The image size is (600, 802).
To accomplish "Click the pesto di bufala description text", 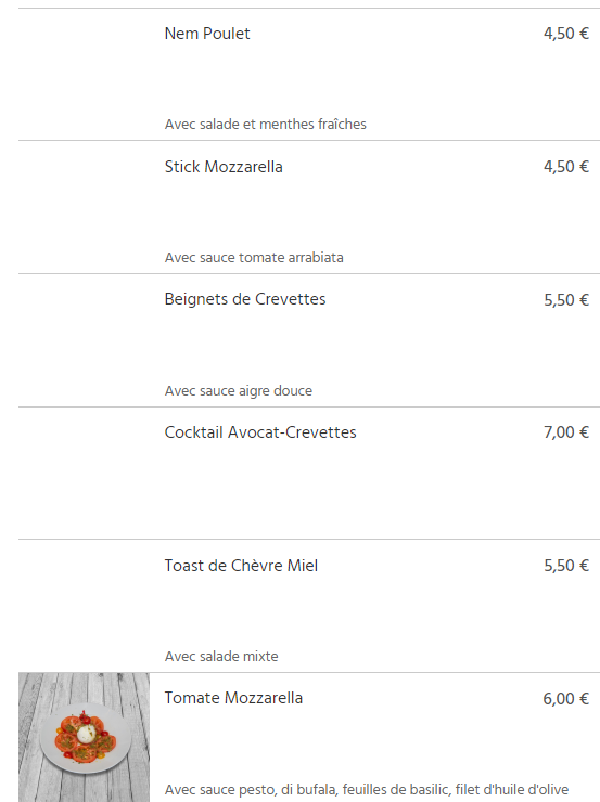I will click(x=367, y=790).
